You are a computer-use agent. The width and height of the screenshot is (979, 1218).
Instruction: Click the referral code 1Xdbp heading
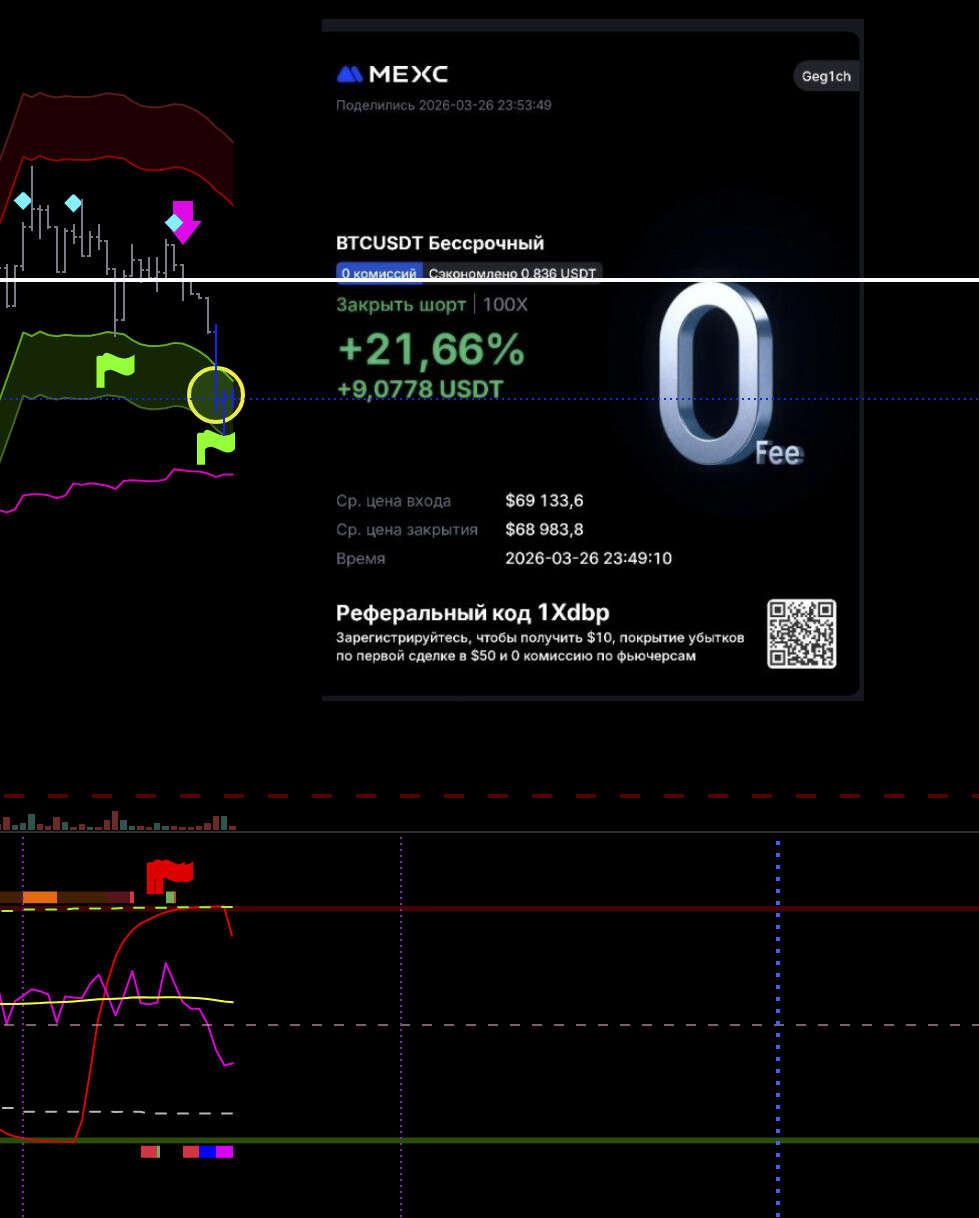pyautogui.click(x=472, y=613)
